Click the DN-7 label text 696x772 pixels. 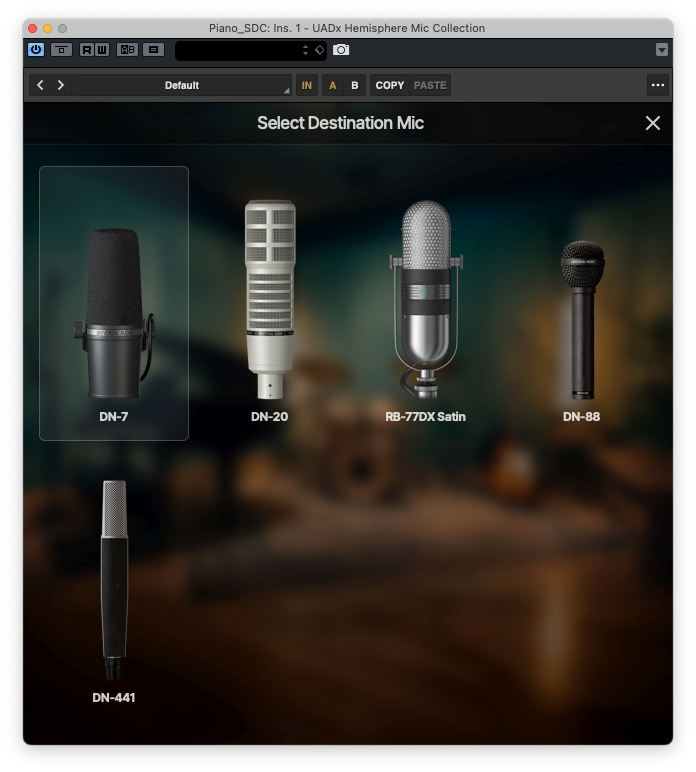(114, 417)
